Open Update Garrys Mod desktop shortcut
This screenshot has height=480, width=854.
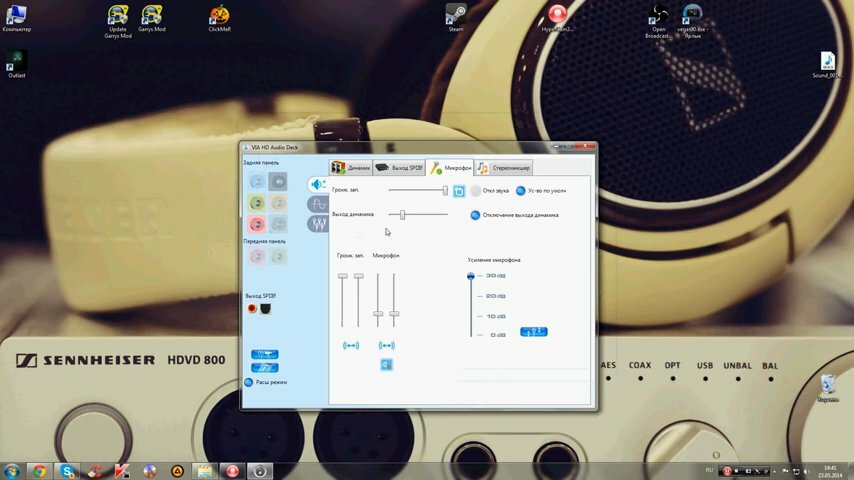(x=118, y=22)
